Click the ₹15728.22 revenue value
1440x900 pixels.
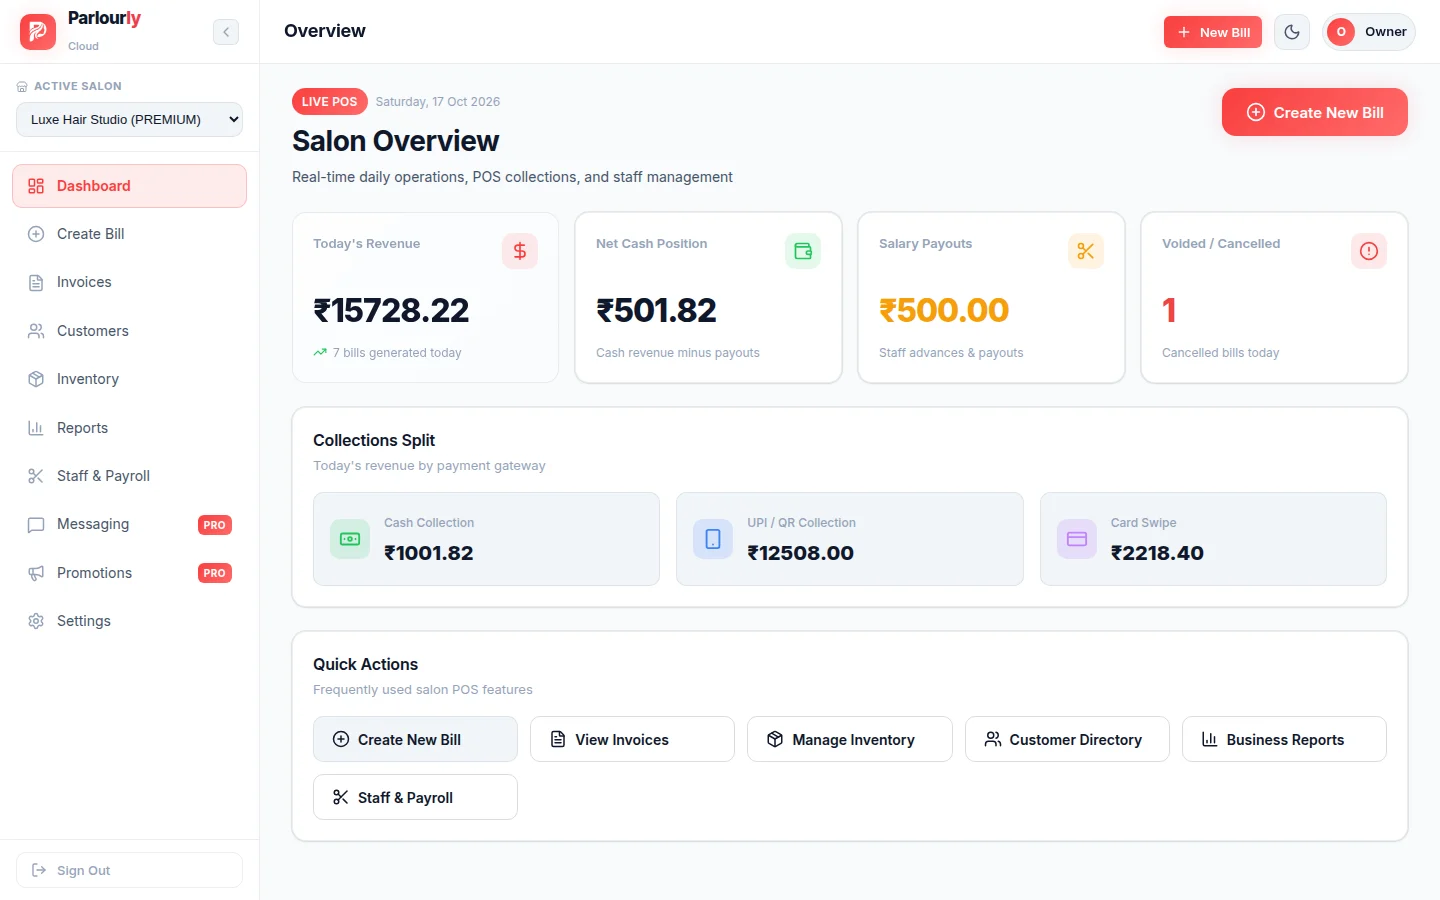pos(391,310)
